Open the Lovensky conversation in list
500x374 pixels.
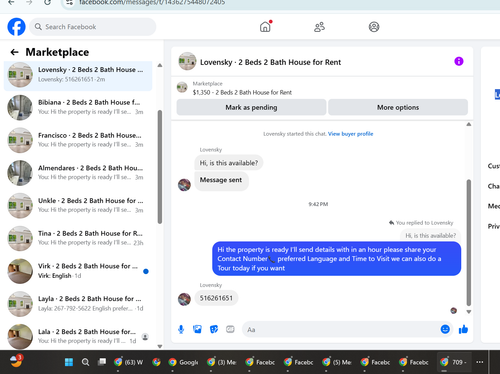click(78, 75)
